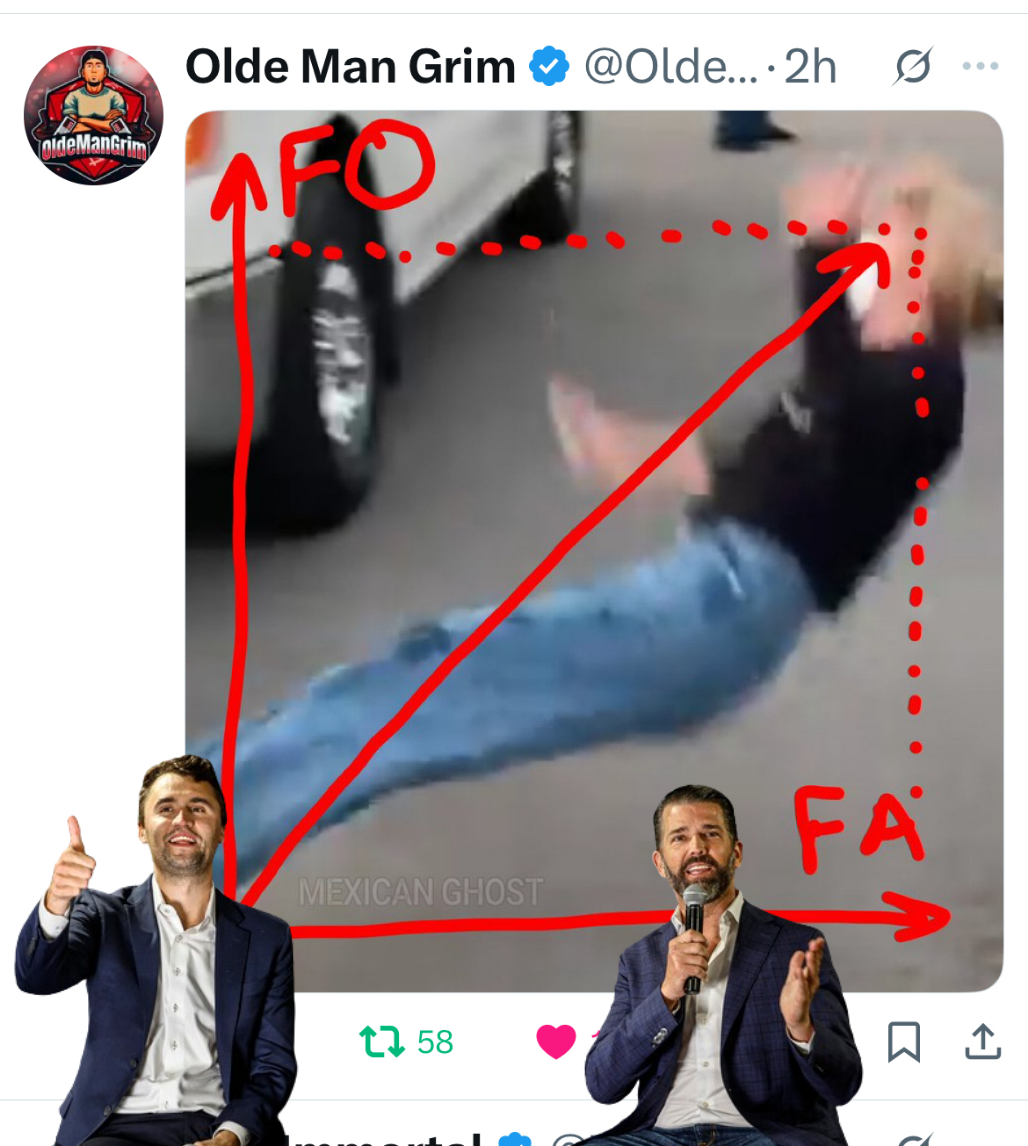Open the three-dot more options menu
This screenshot has width=1028, height=1146.
tap(981, 66)
